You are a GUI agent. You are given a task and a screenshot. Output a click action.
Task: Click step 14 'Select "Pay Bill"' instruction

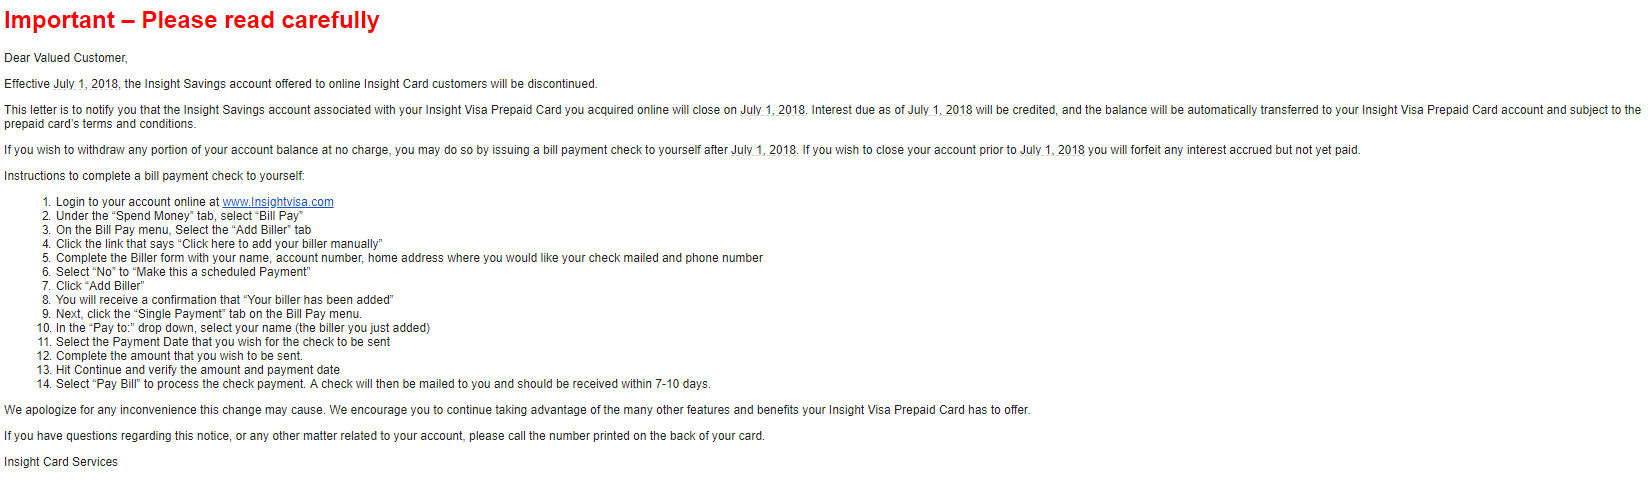(383, 384)
